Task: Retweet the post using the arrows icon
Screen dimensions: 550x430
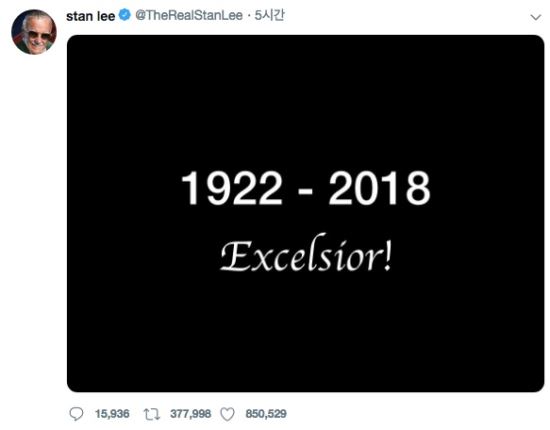Action: pyautogui.click(x=152, y=414)
